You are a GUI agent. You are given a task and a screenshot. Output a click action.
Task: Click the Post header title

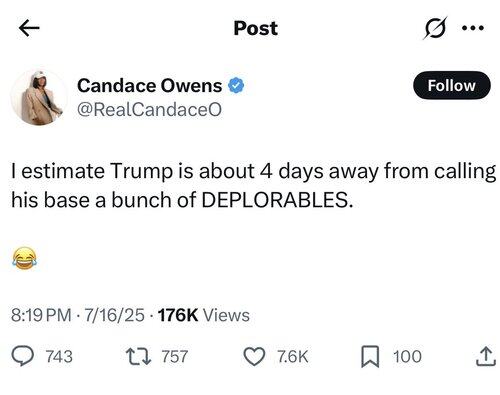(x=256, y=28)
